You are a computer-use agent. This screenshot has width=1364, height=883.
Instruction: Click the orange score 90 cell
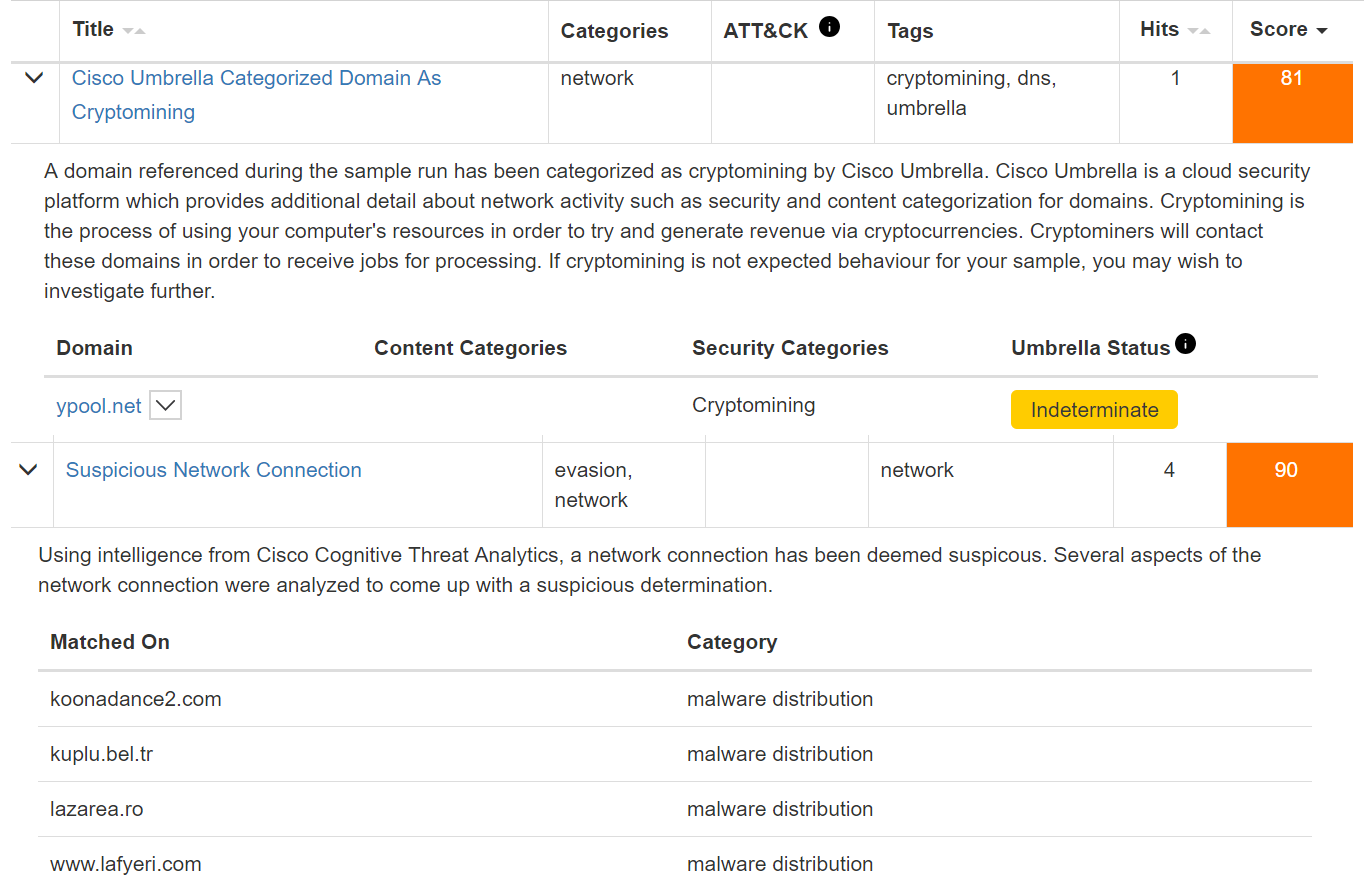(1286, 485)
